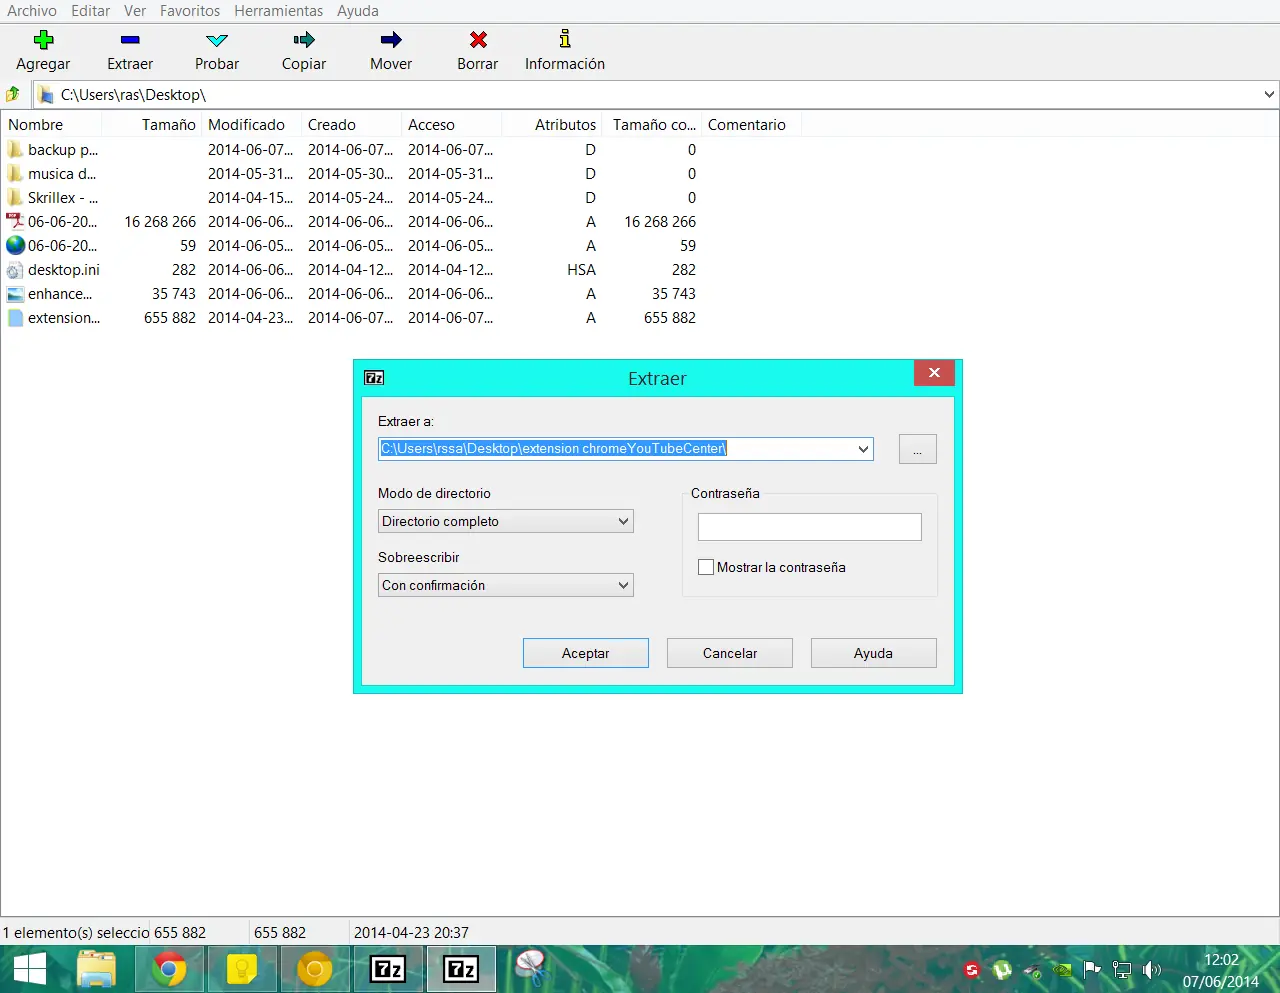The image size is (1280, 993).
Task: Go up one folder level icon
Action: (13, 94)
